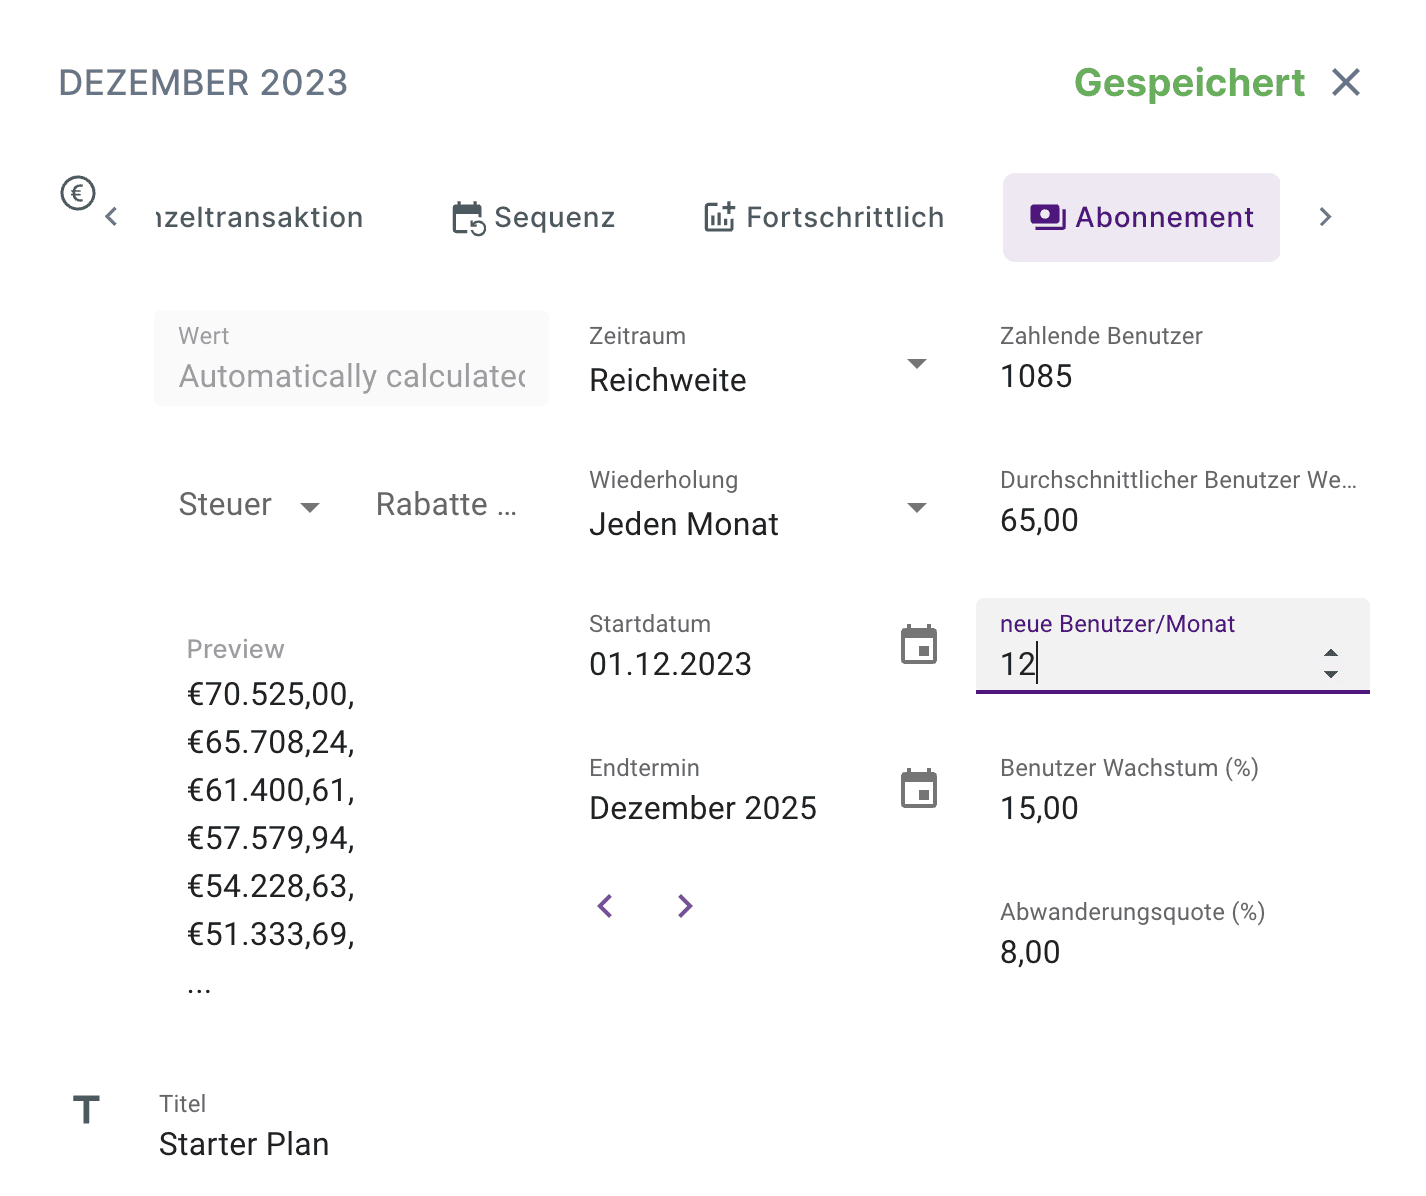
Task: Open calendar picker for Startdatum
Action: [918, 645]
